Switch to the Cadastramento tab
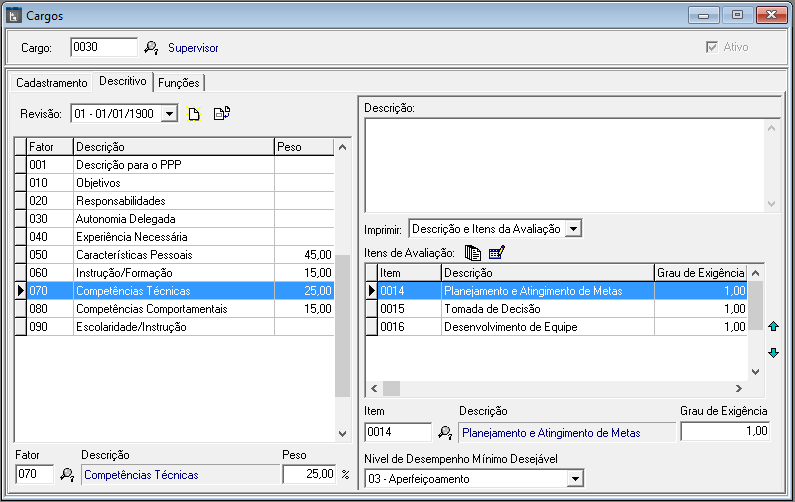Image resolution: width=795 pixels, height=502 pixels. pos(52,83)
